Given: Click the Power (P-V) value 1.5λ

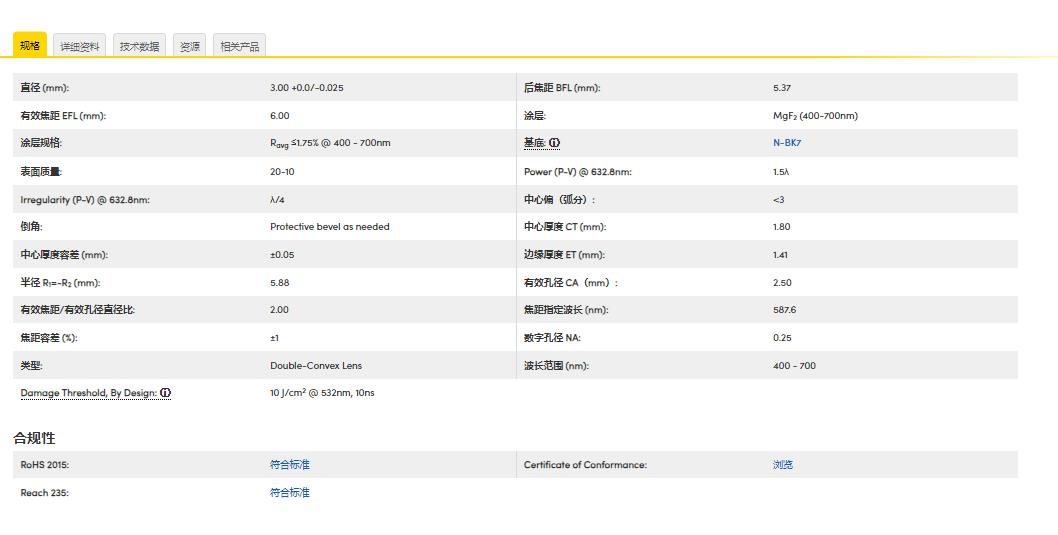Looking at the screenshot, I should 781,171.
